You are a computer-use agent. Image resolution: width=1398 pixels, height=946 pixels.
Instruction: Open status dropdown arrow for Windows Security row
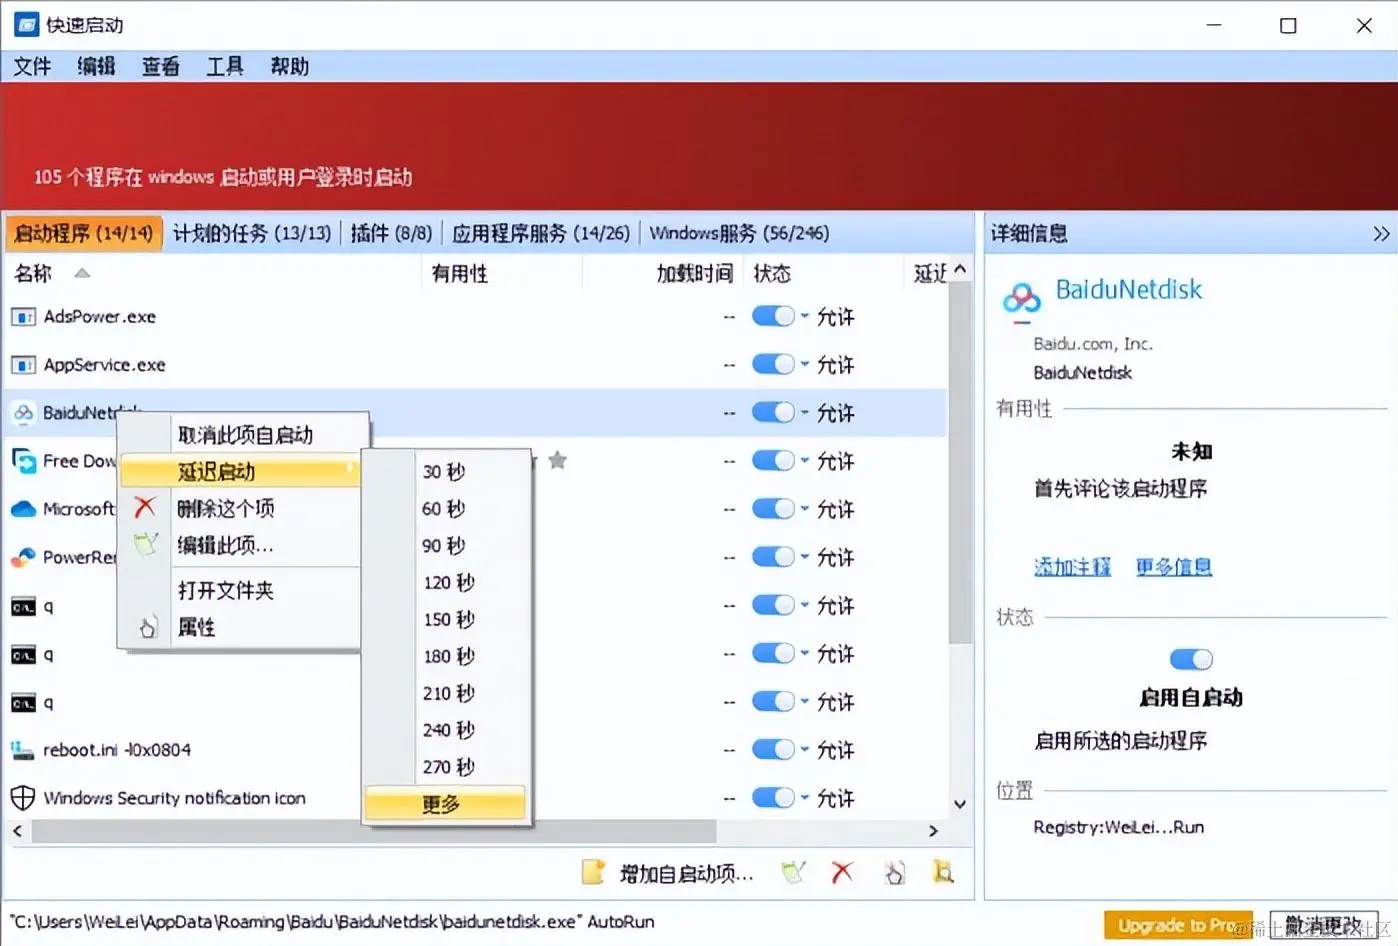click(804, 798)
